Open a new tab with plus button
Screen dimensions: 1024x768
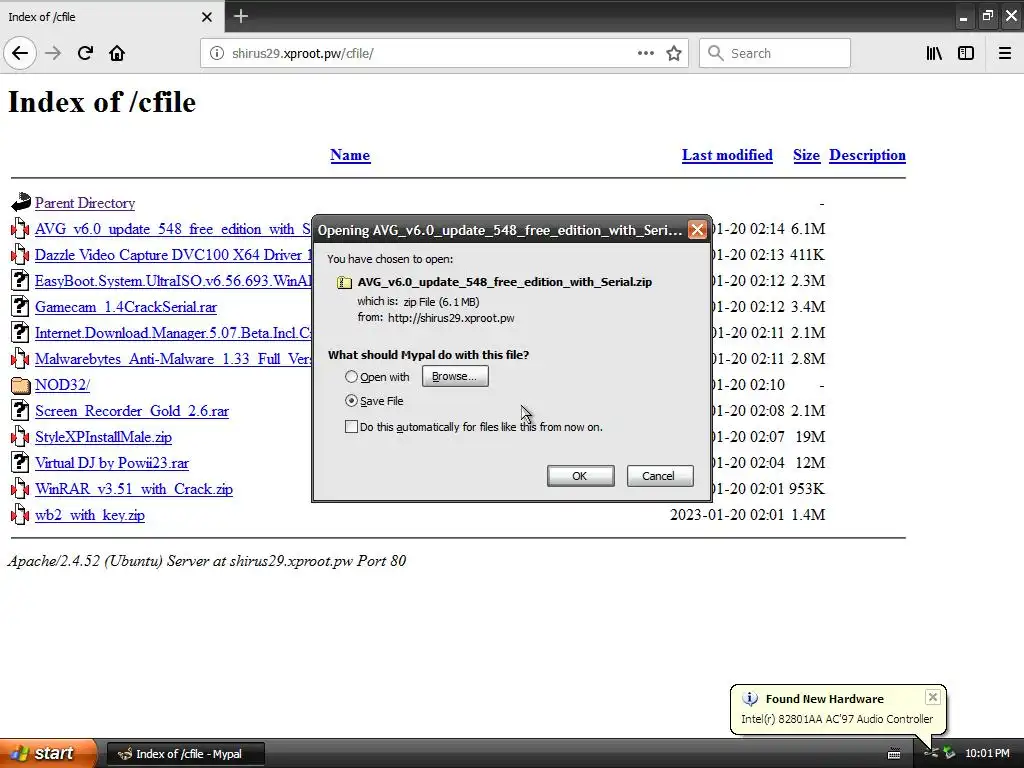(240, 16)
